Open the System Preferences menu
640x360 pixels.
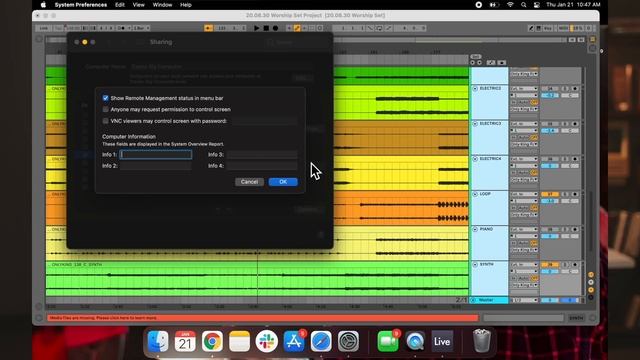(x=80, y=5)
